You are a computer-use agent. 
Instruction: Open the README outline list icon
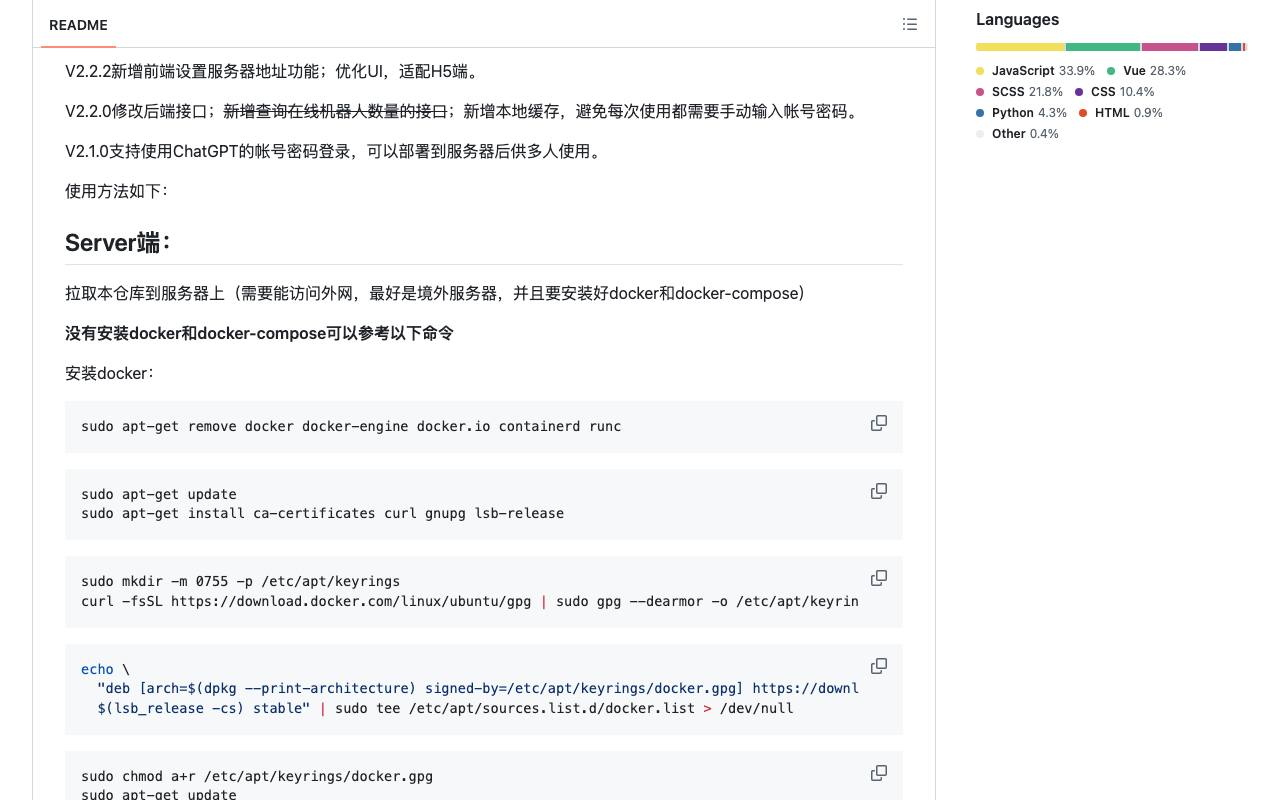(910, 24)
